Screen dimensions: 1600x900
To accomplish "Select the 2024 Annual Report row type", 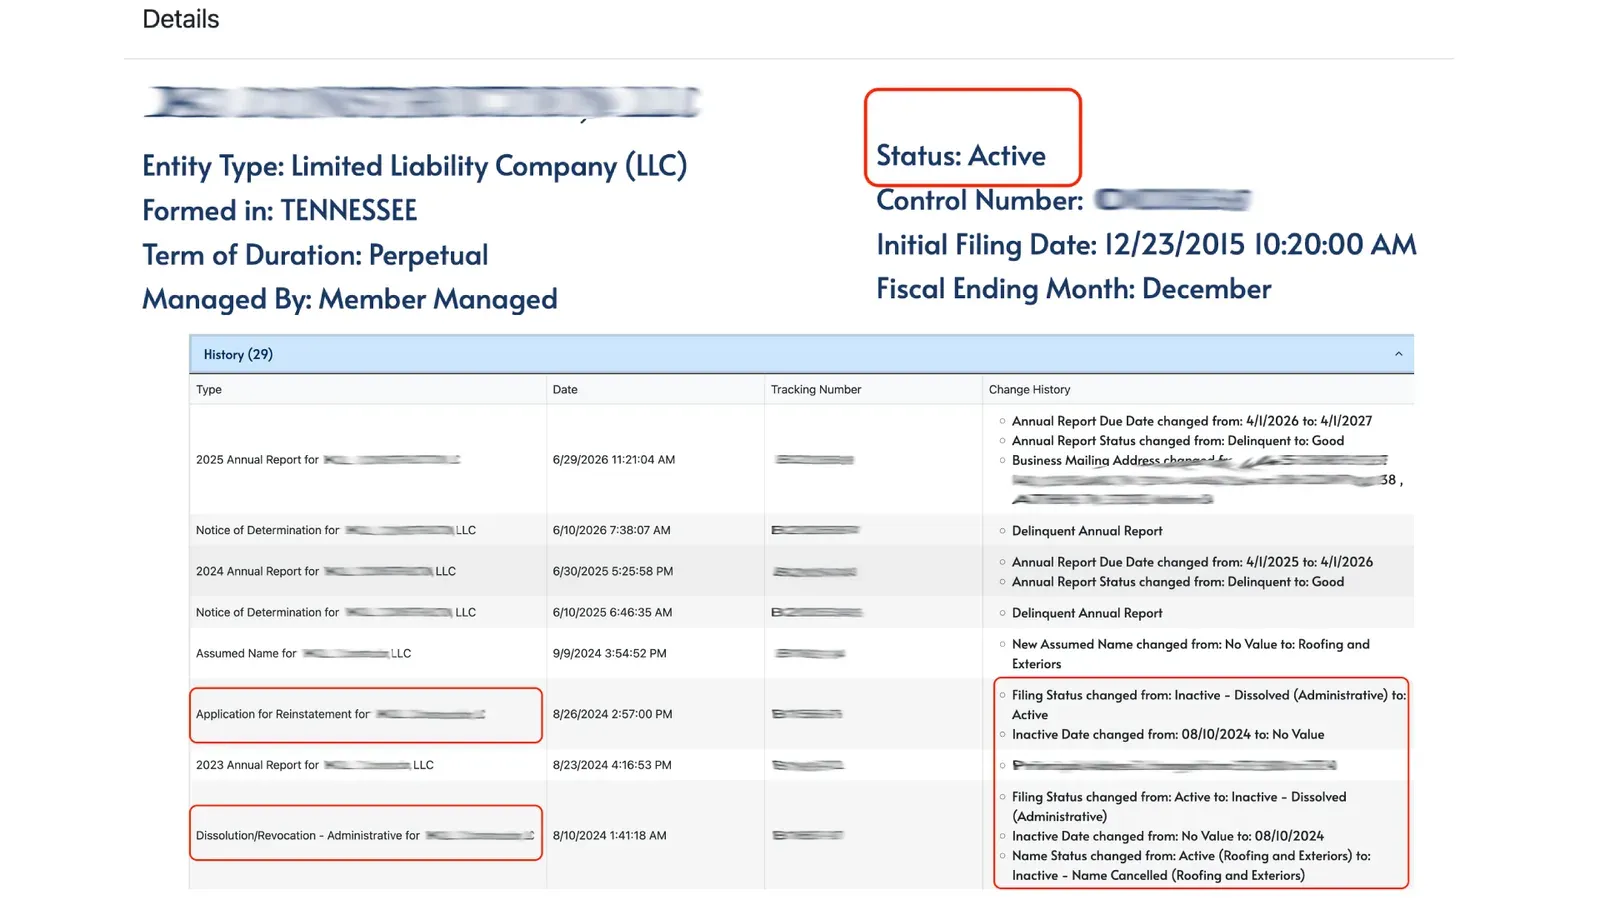I will (x=326, y=572).
